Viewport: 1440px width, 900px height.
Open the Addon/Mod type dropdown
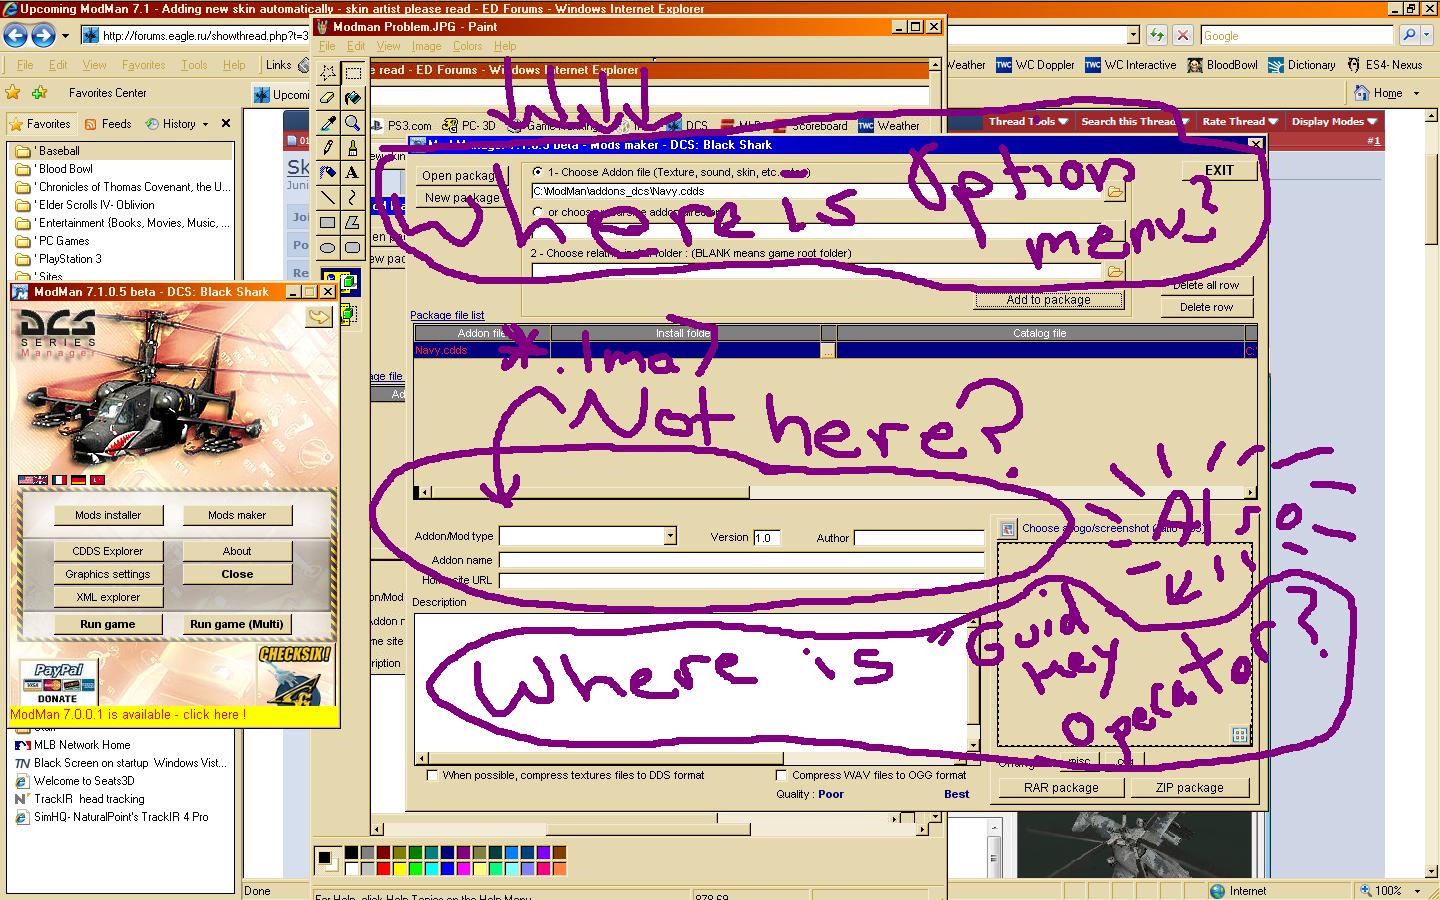670,537
